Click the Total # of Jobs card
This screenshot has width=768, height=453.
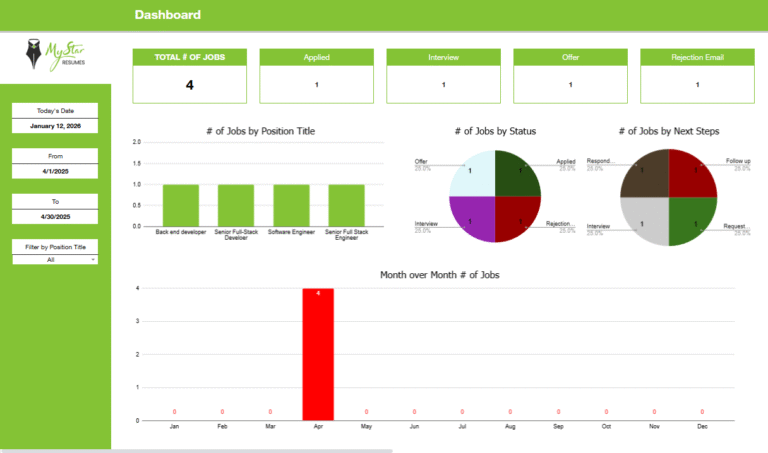click(x=189, y=76)
